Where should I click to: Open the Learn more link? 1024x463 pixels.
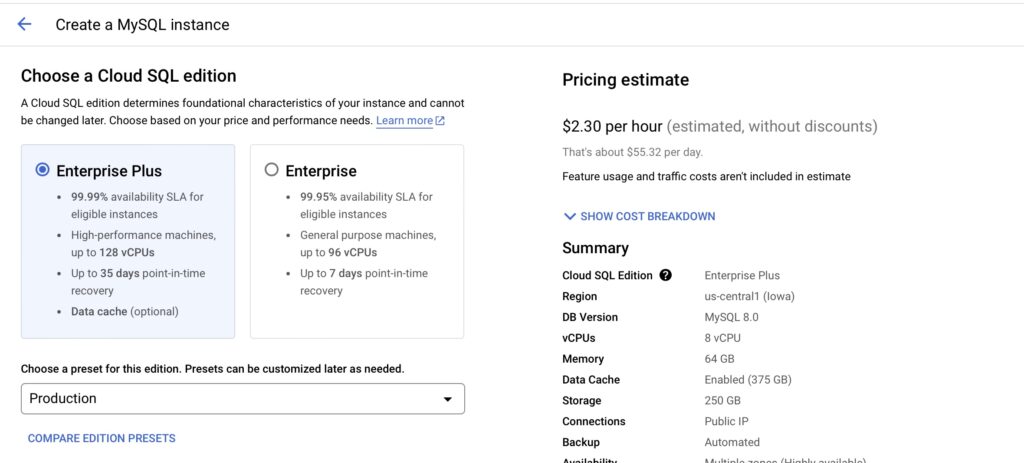[404, 121]
